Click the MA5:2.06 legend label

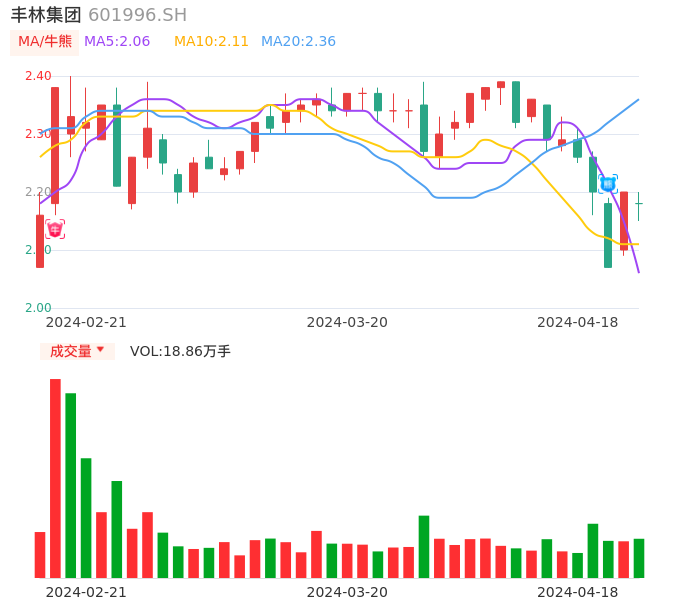[117, 42]
